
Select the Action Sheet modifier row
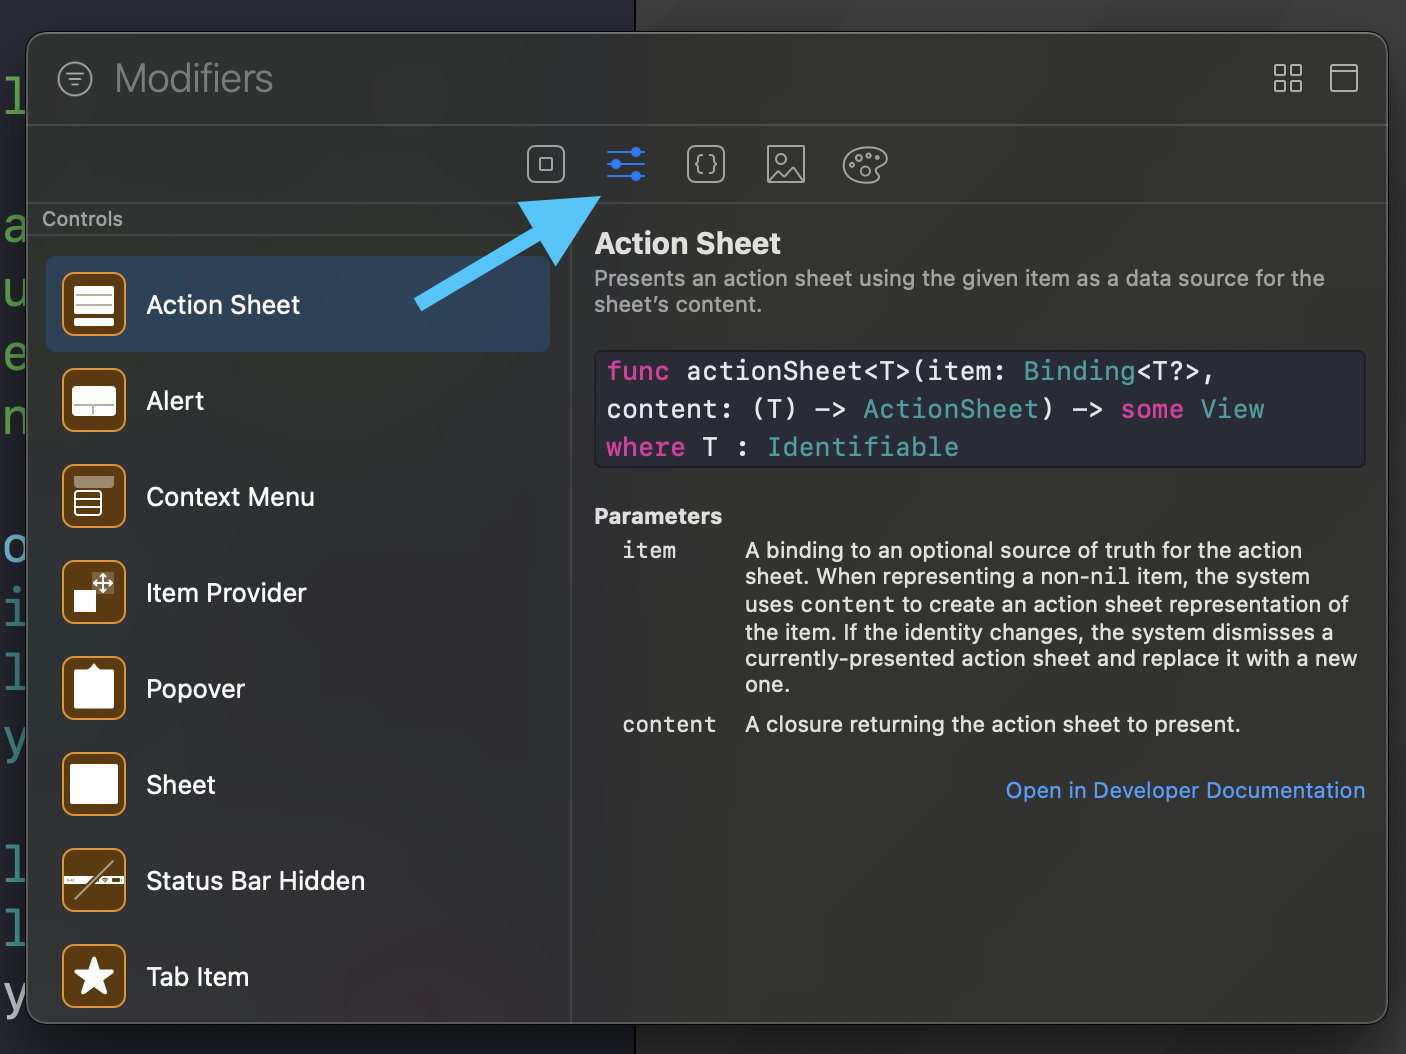[298, 304]
